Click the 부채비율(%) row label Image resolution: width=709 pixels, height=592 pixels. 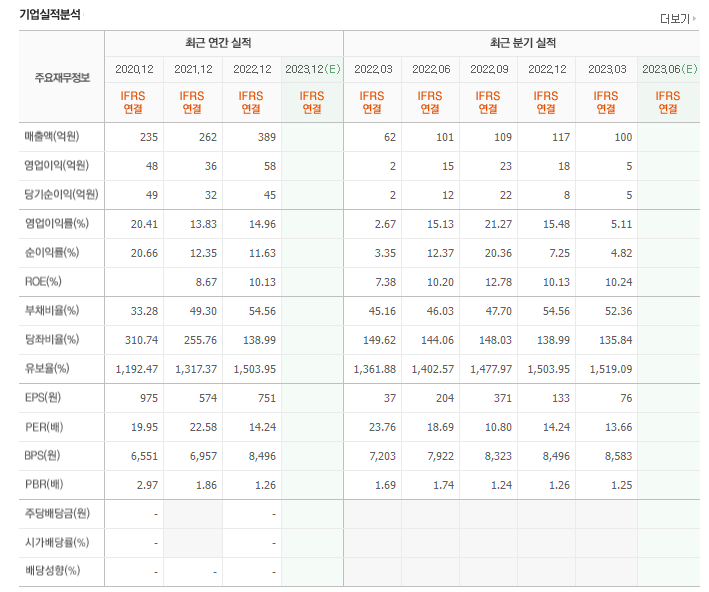click(x=52, y=311)
